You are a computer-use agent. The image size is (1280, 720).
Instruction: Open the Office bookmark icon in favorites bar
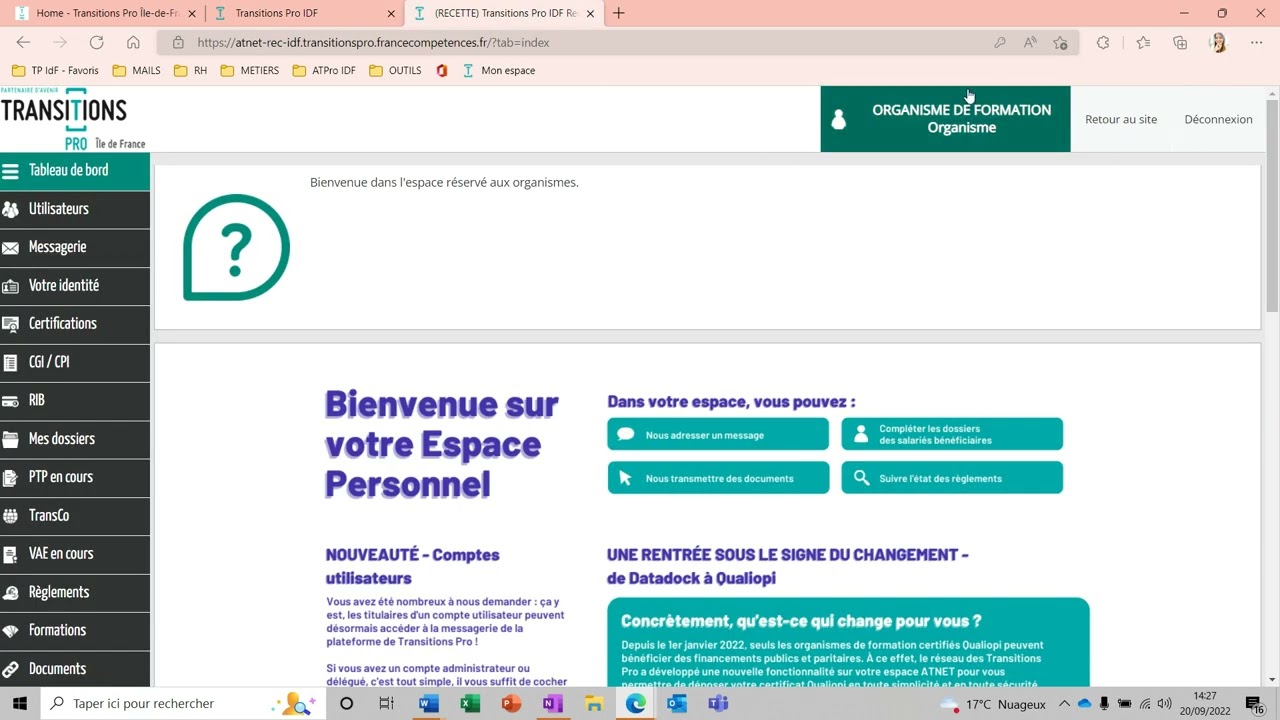pyautogui.click(x=441, y=71)
